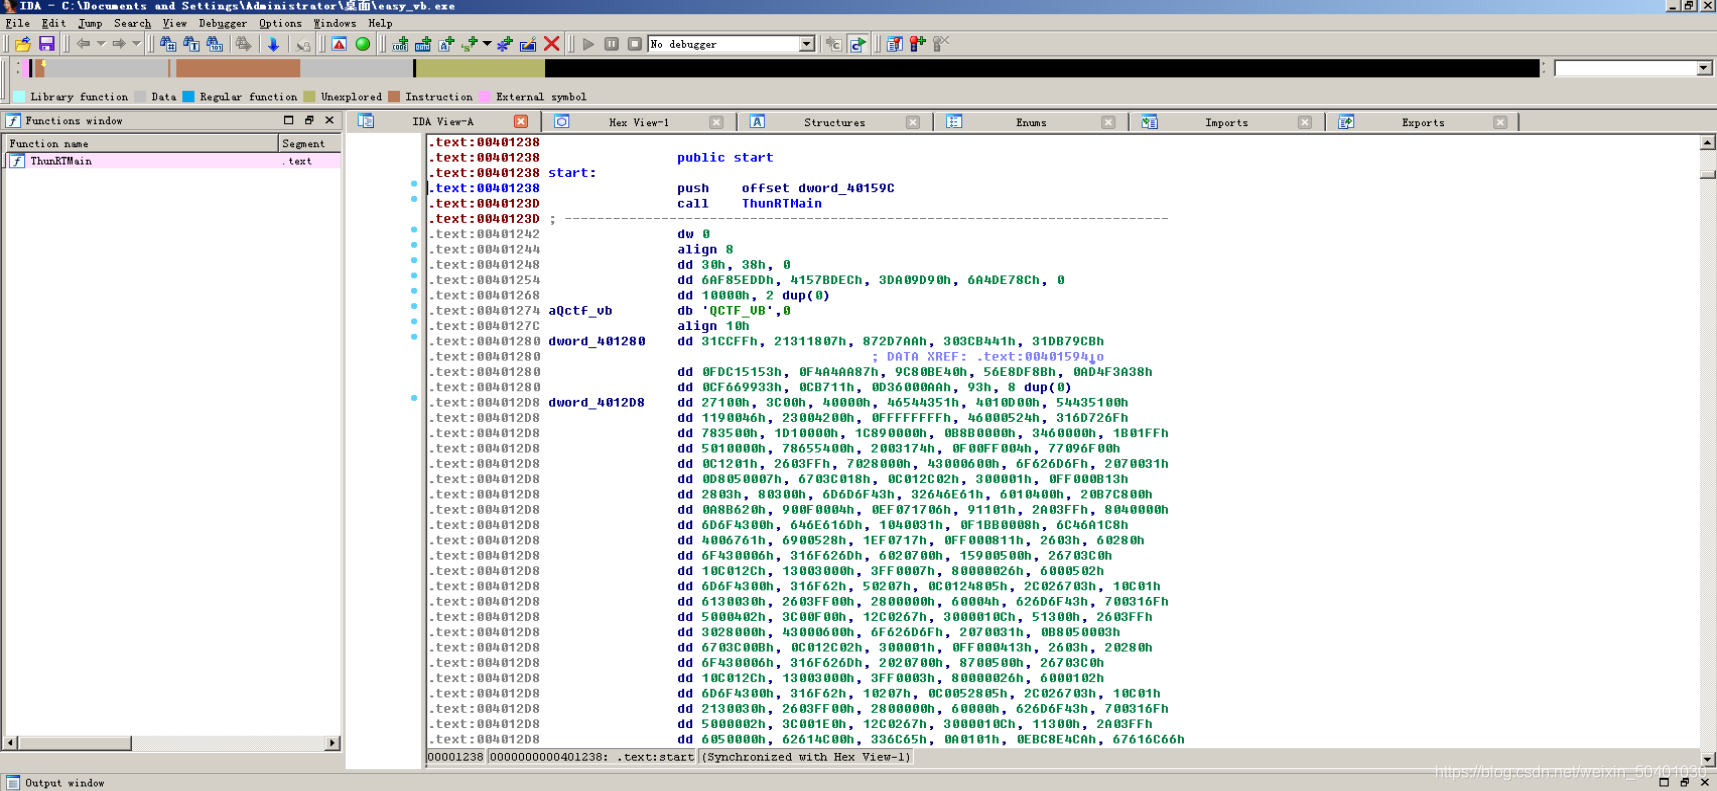Click the red warning triangle icon
Image resolution: width=1717 pixels, height=791 pixels.
339,44
